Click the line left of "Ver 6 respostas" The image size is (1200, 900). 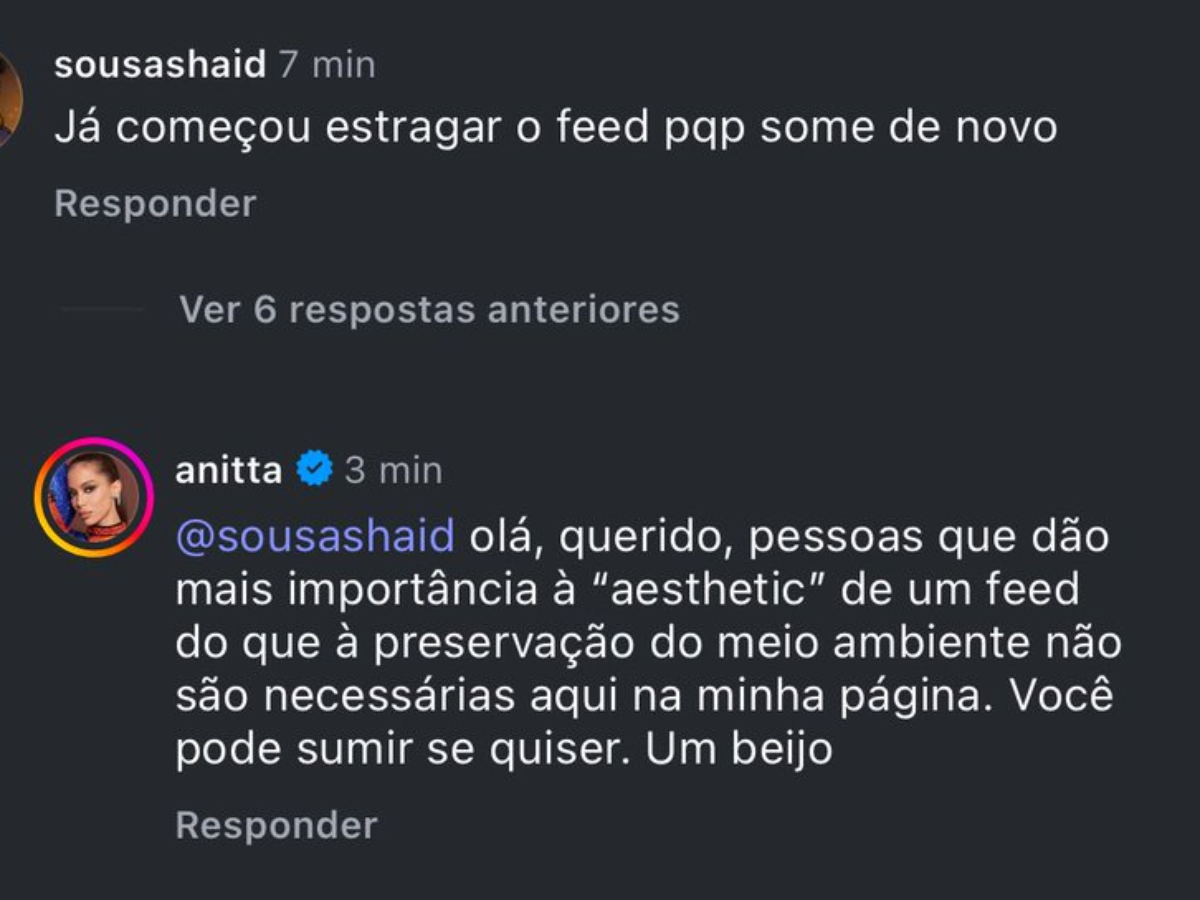point(103,309)
